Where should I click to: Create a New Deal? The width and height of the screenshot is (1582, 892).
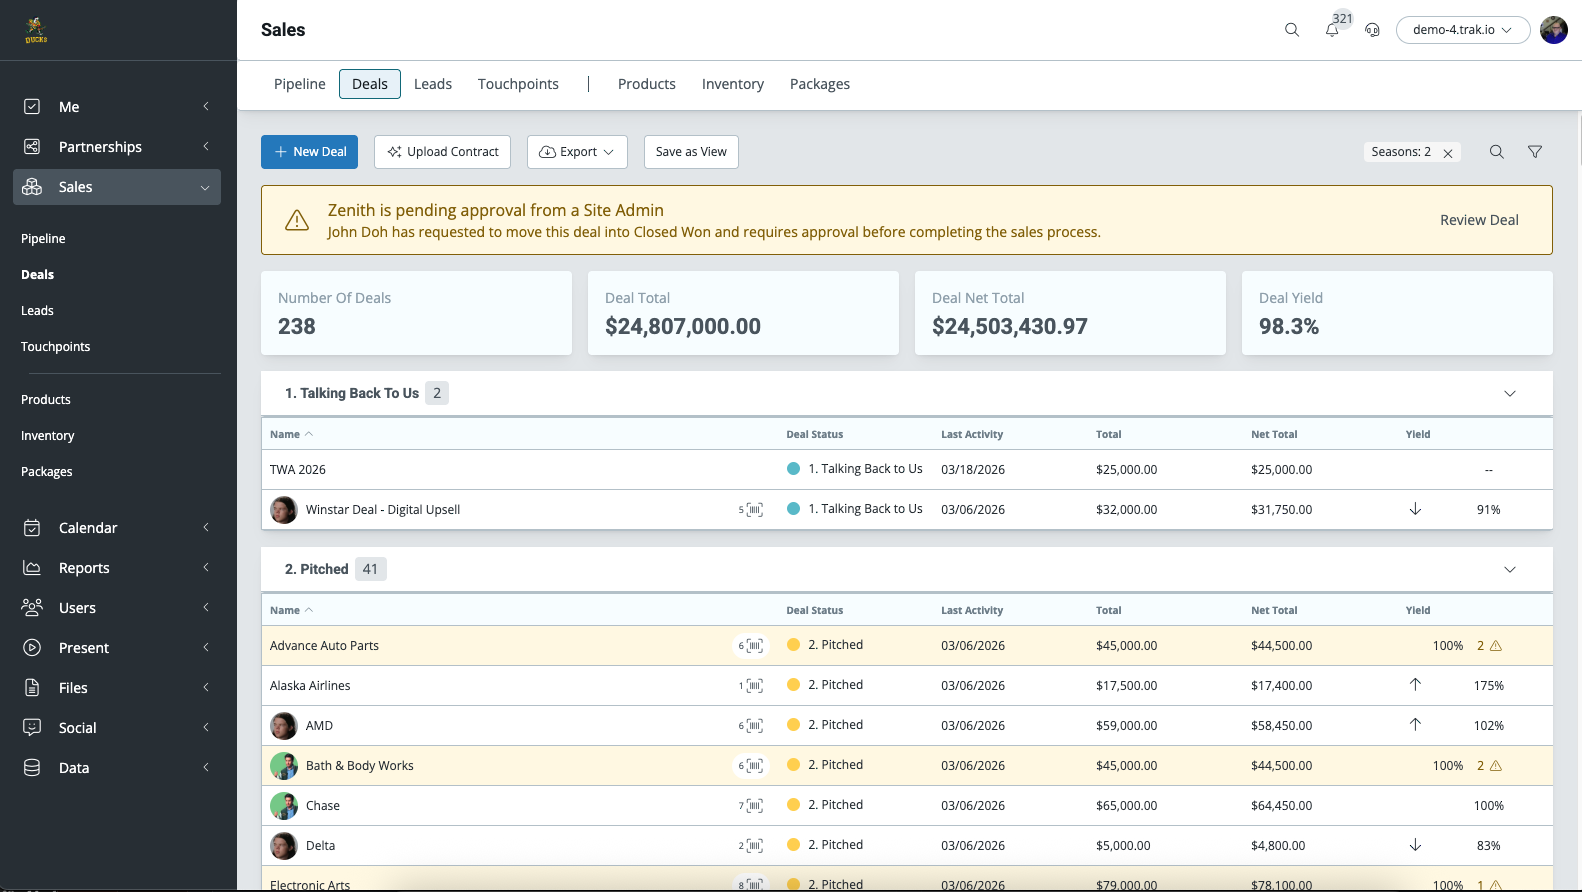tap(310, 152)
